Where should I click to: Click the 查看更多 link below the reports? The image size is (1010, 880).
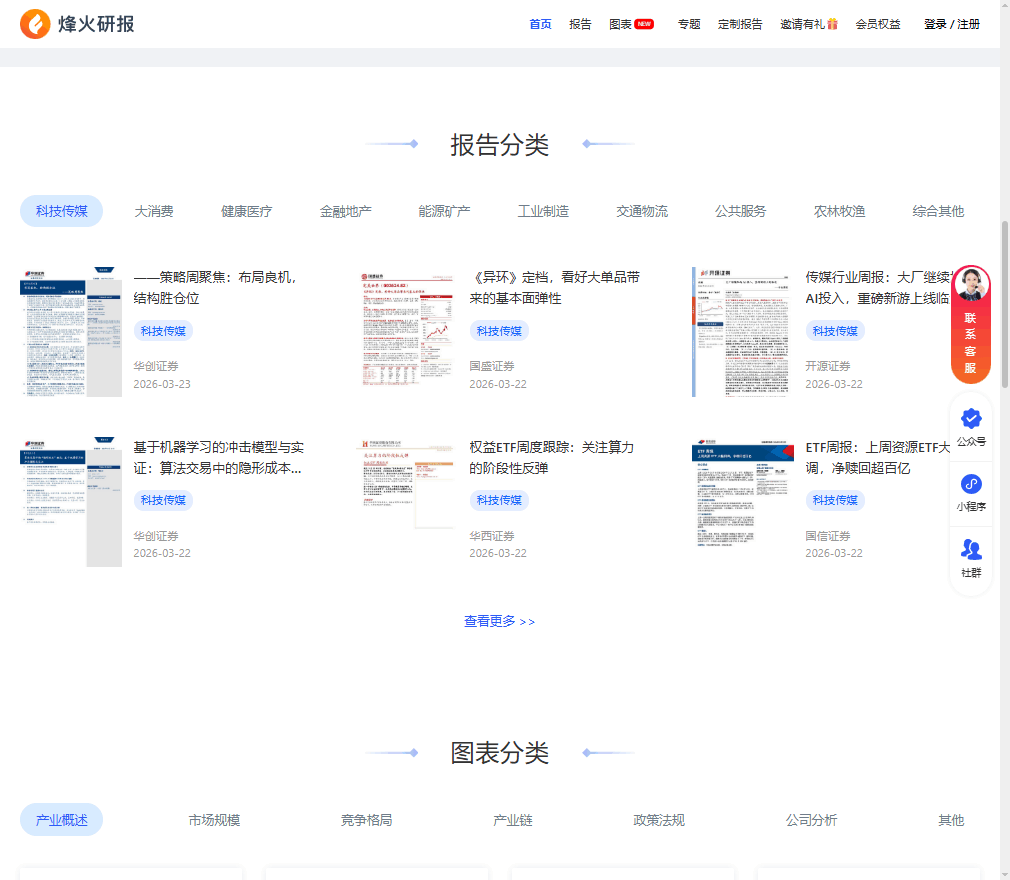click(500, 621)
